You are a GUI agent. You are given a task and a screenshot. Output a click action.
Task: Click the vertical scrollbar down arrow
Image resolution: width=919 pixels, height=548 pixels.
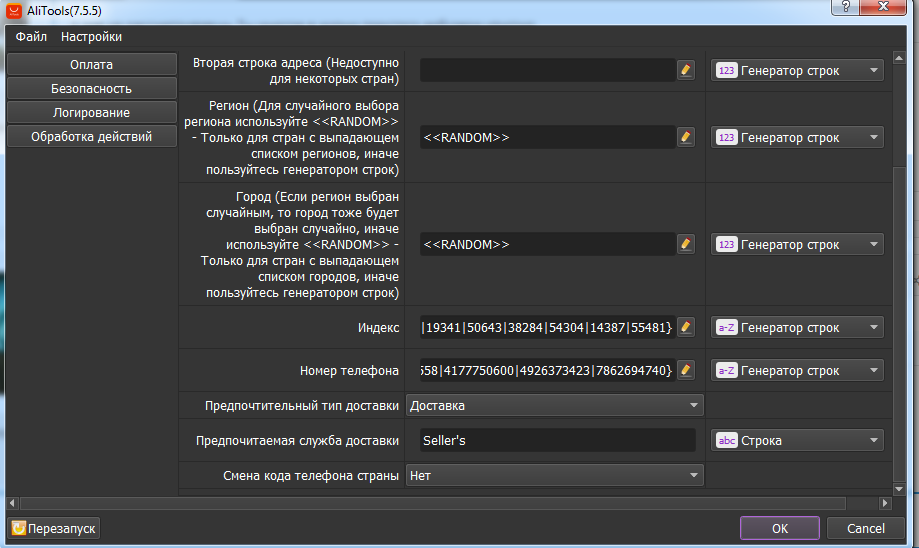898,489
